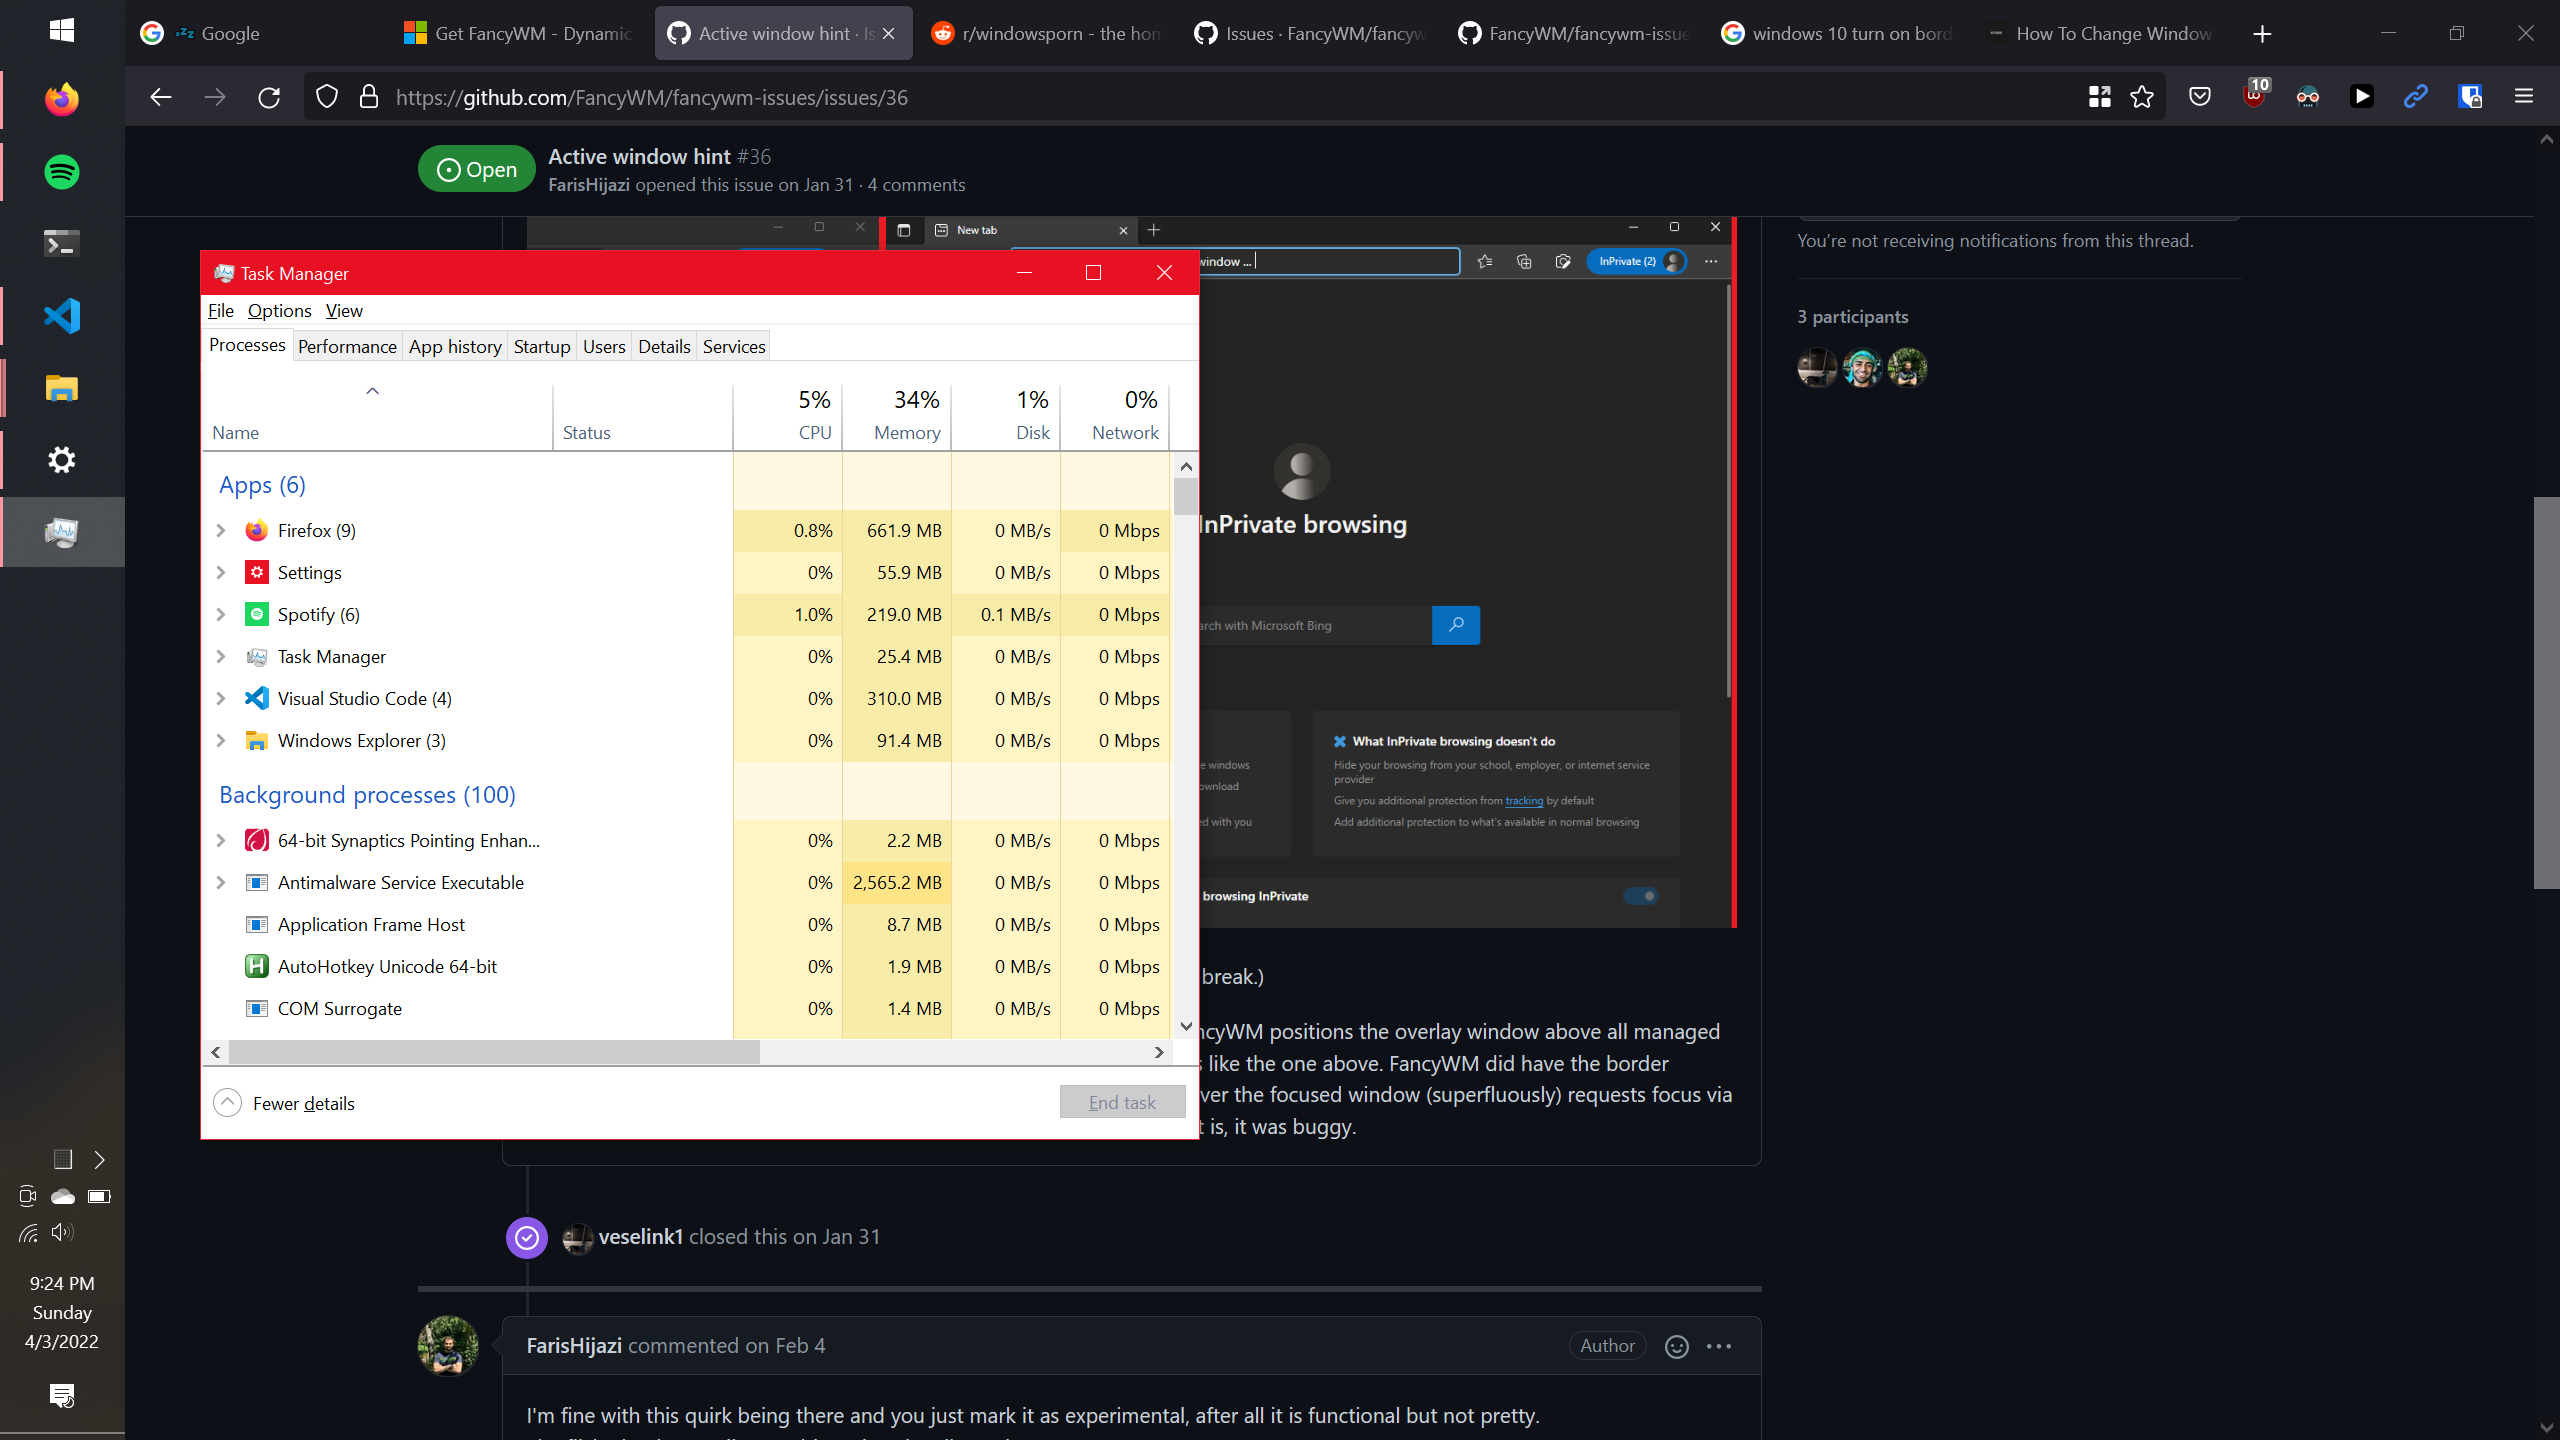Click the Enhanced Tracking Protection shield icon

tap(327, 97)
